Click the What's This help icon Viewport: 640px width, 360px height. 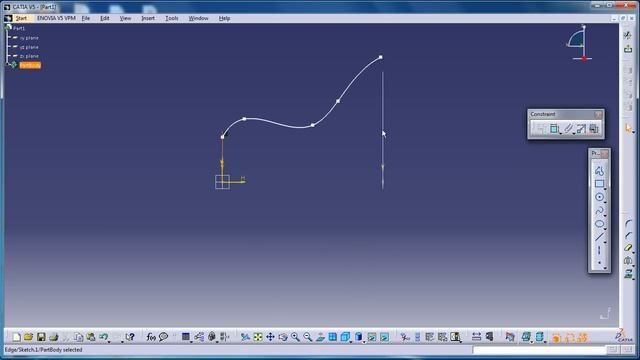click(130, 337)
